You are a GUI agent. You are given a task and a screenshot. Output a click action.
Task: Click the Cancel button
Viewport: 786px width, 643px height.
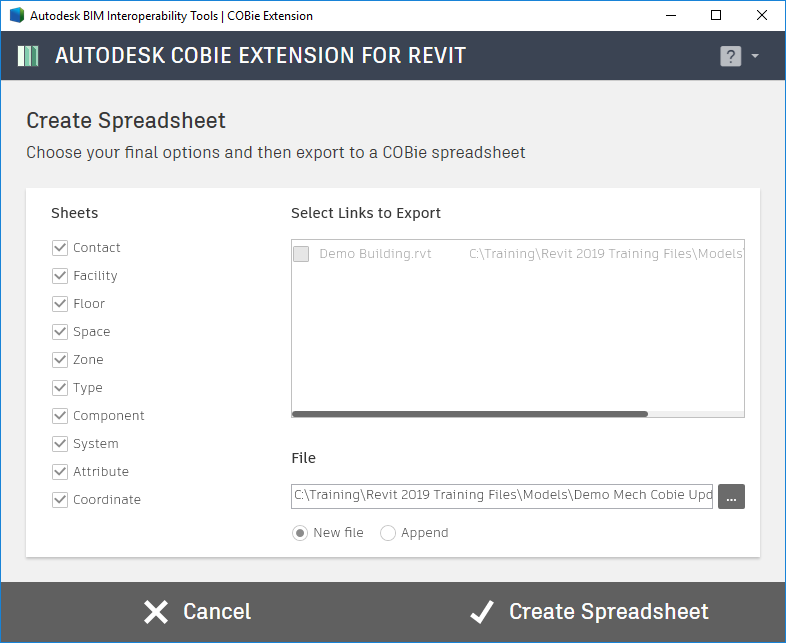(x=197, y=612)
